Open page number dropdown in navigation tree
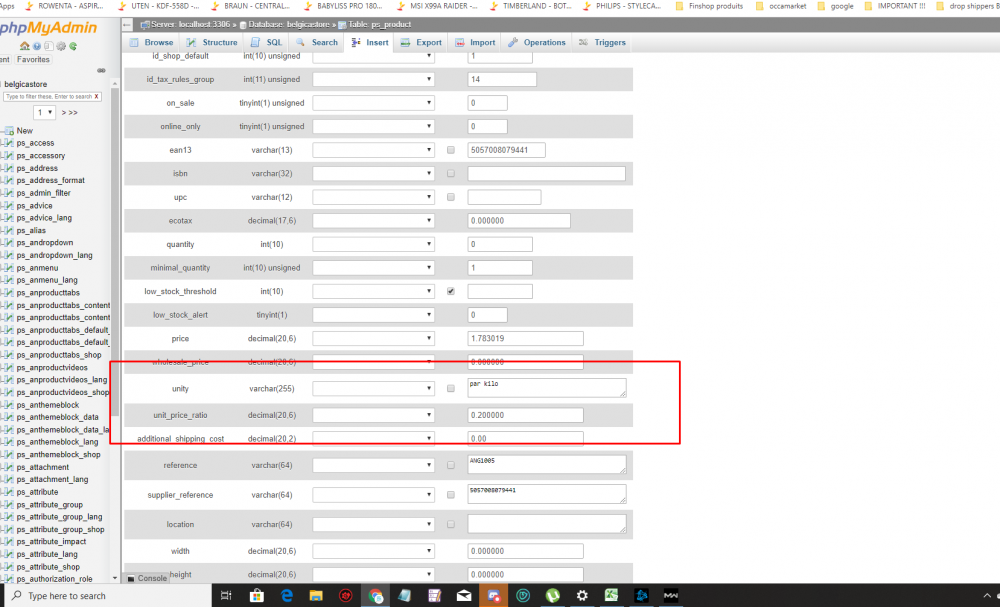The height and width of the screenshot is (607, 1000). point(45,112)
